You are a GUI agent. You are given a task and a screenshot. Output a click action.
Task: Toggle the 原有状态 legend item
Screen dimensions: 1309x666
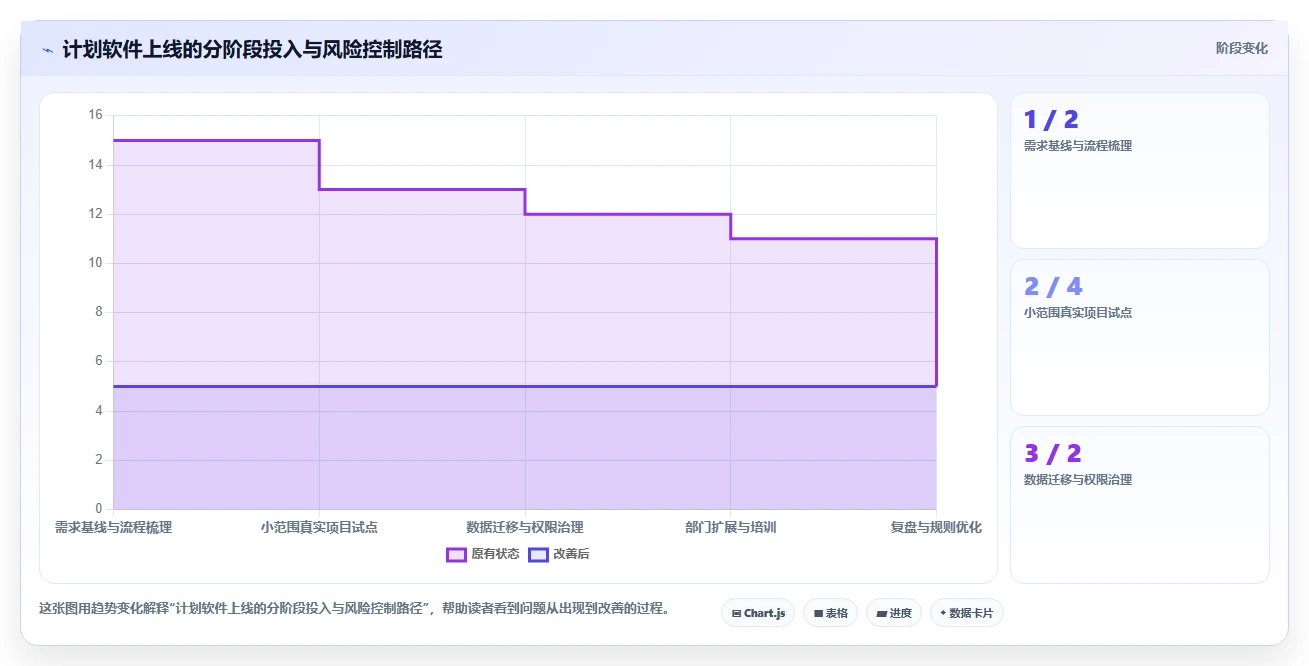(x=483, y=554)
